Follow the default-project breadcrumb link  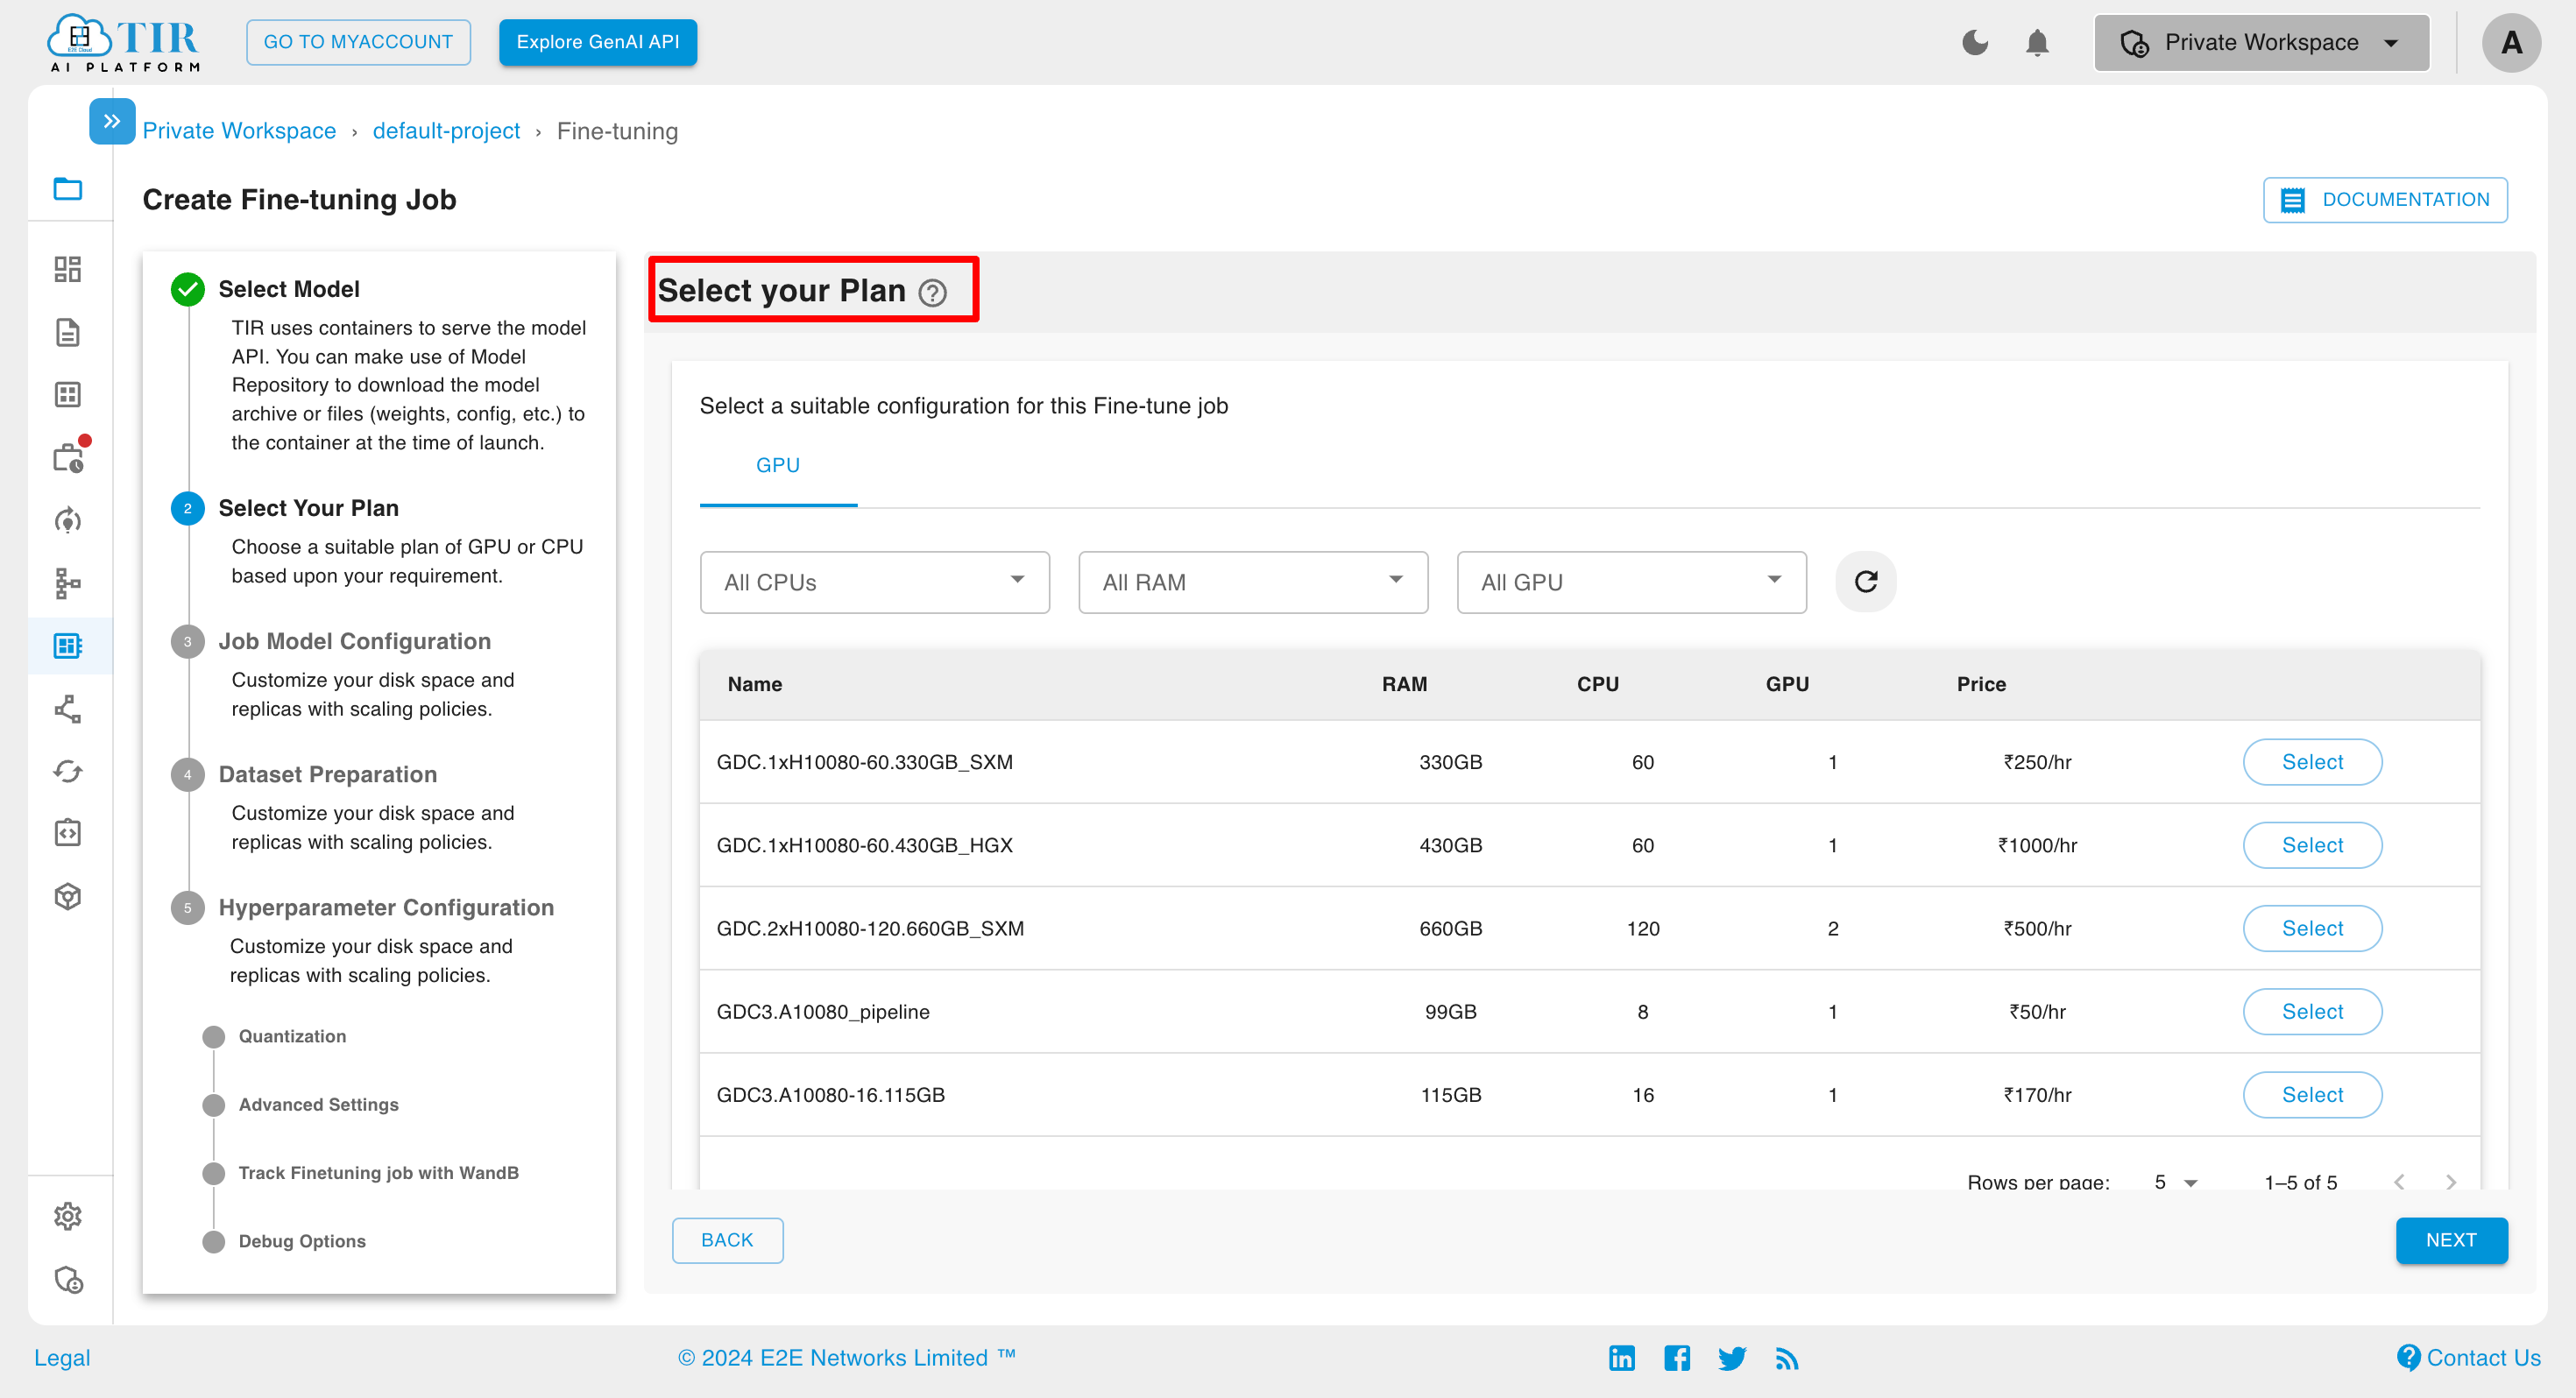(446, 131)
